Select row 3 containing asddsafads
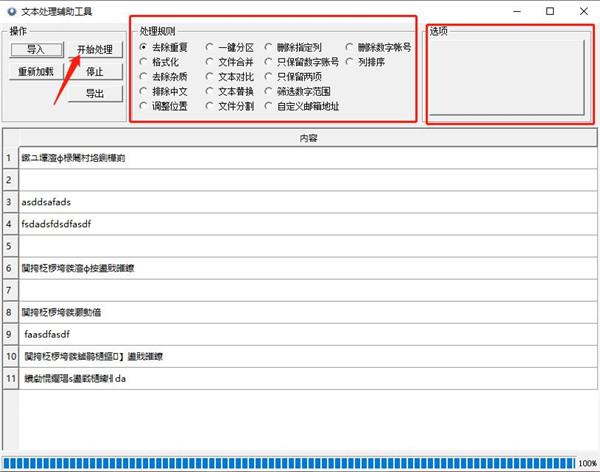Viewport: 600px width, 472px height. coord(300,202)
